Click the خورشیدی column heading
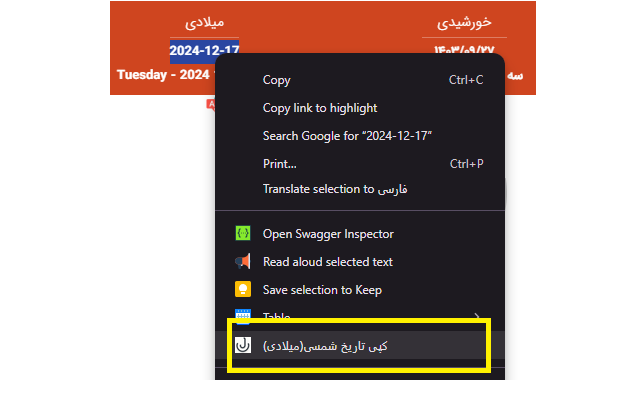Screen dimensions: 640x400 pos(464,22)
